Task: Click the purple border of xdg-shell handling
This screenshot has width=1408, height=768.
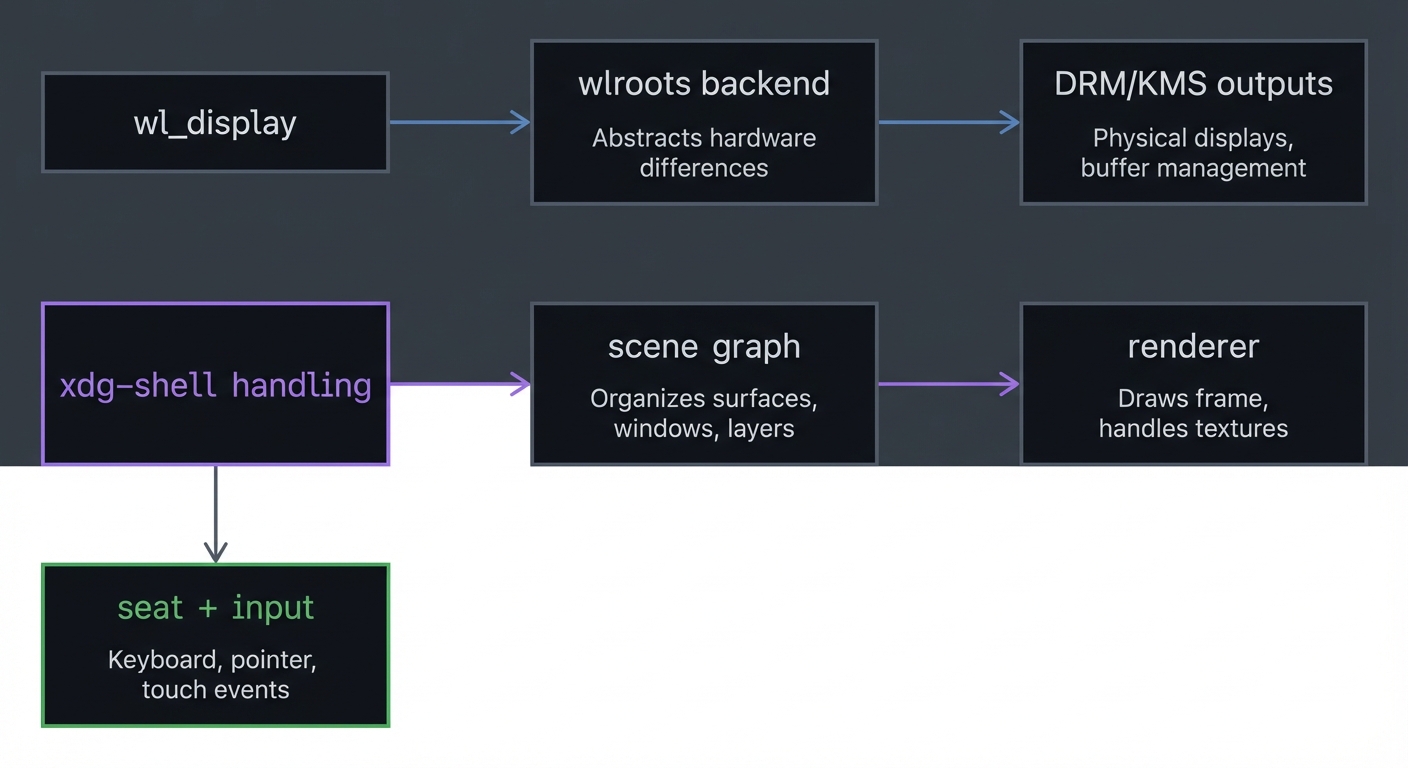Action: click(215, 304)
